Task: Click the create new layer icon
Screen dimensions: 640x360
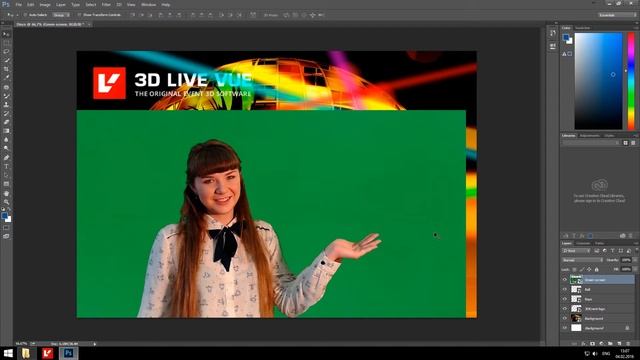Action: click(619, 344)
